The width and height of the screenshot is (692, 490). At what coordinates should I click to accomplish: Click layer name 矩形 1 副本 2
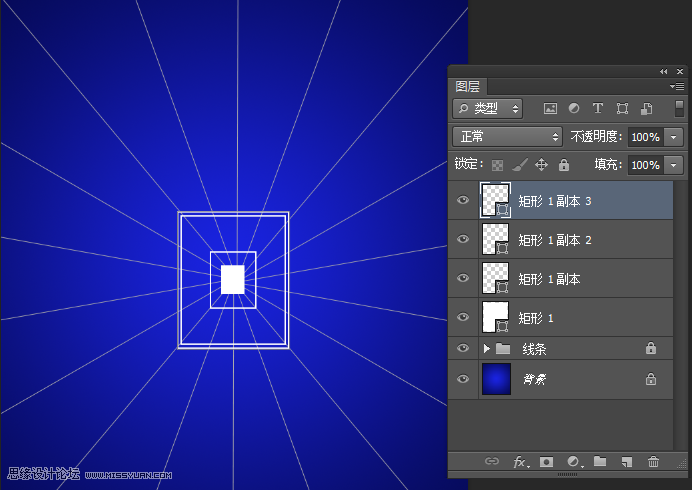[555, 240]
